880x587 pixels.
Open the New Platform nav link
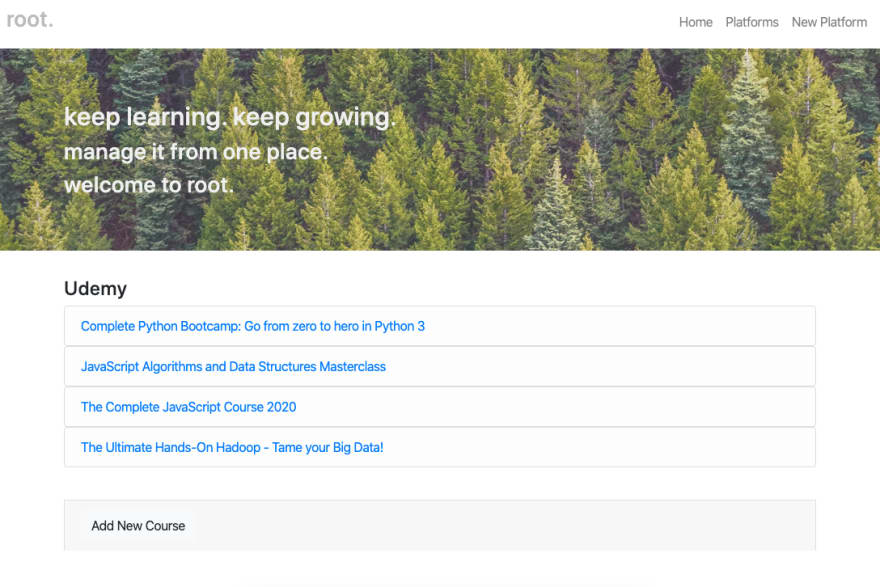pyautogui.click(x=829, y=22)
